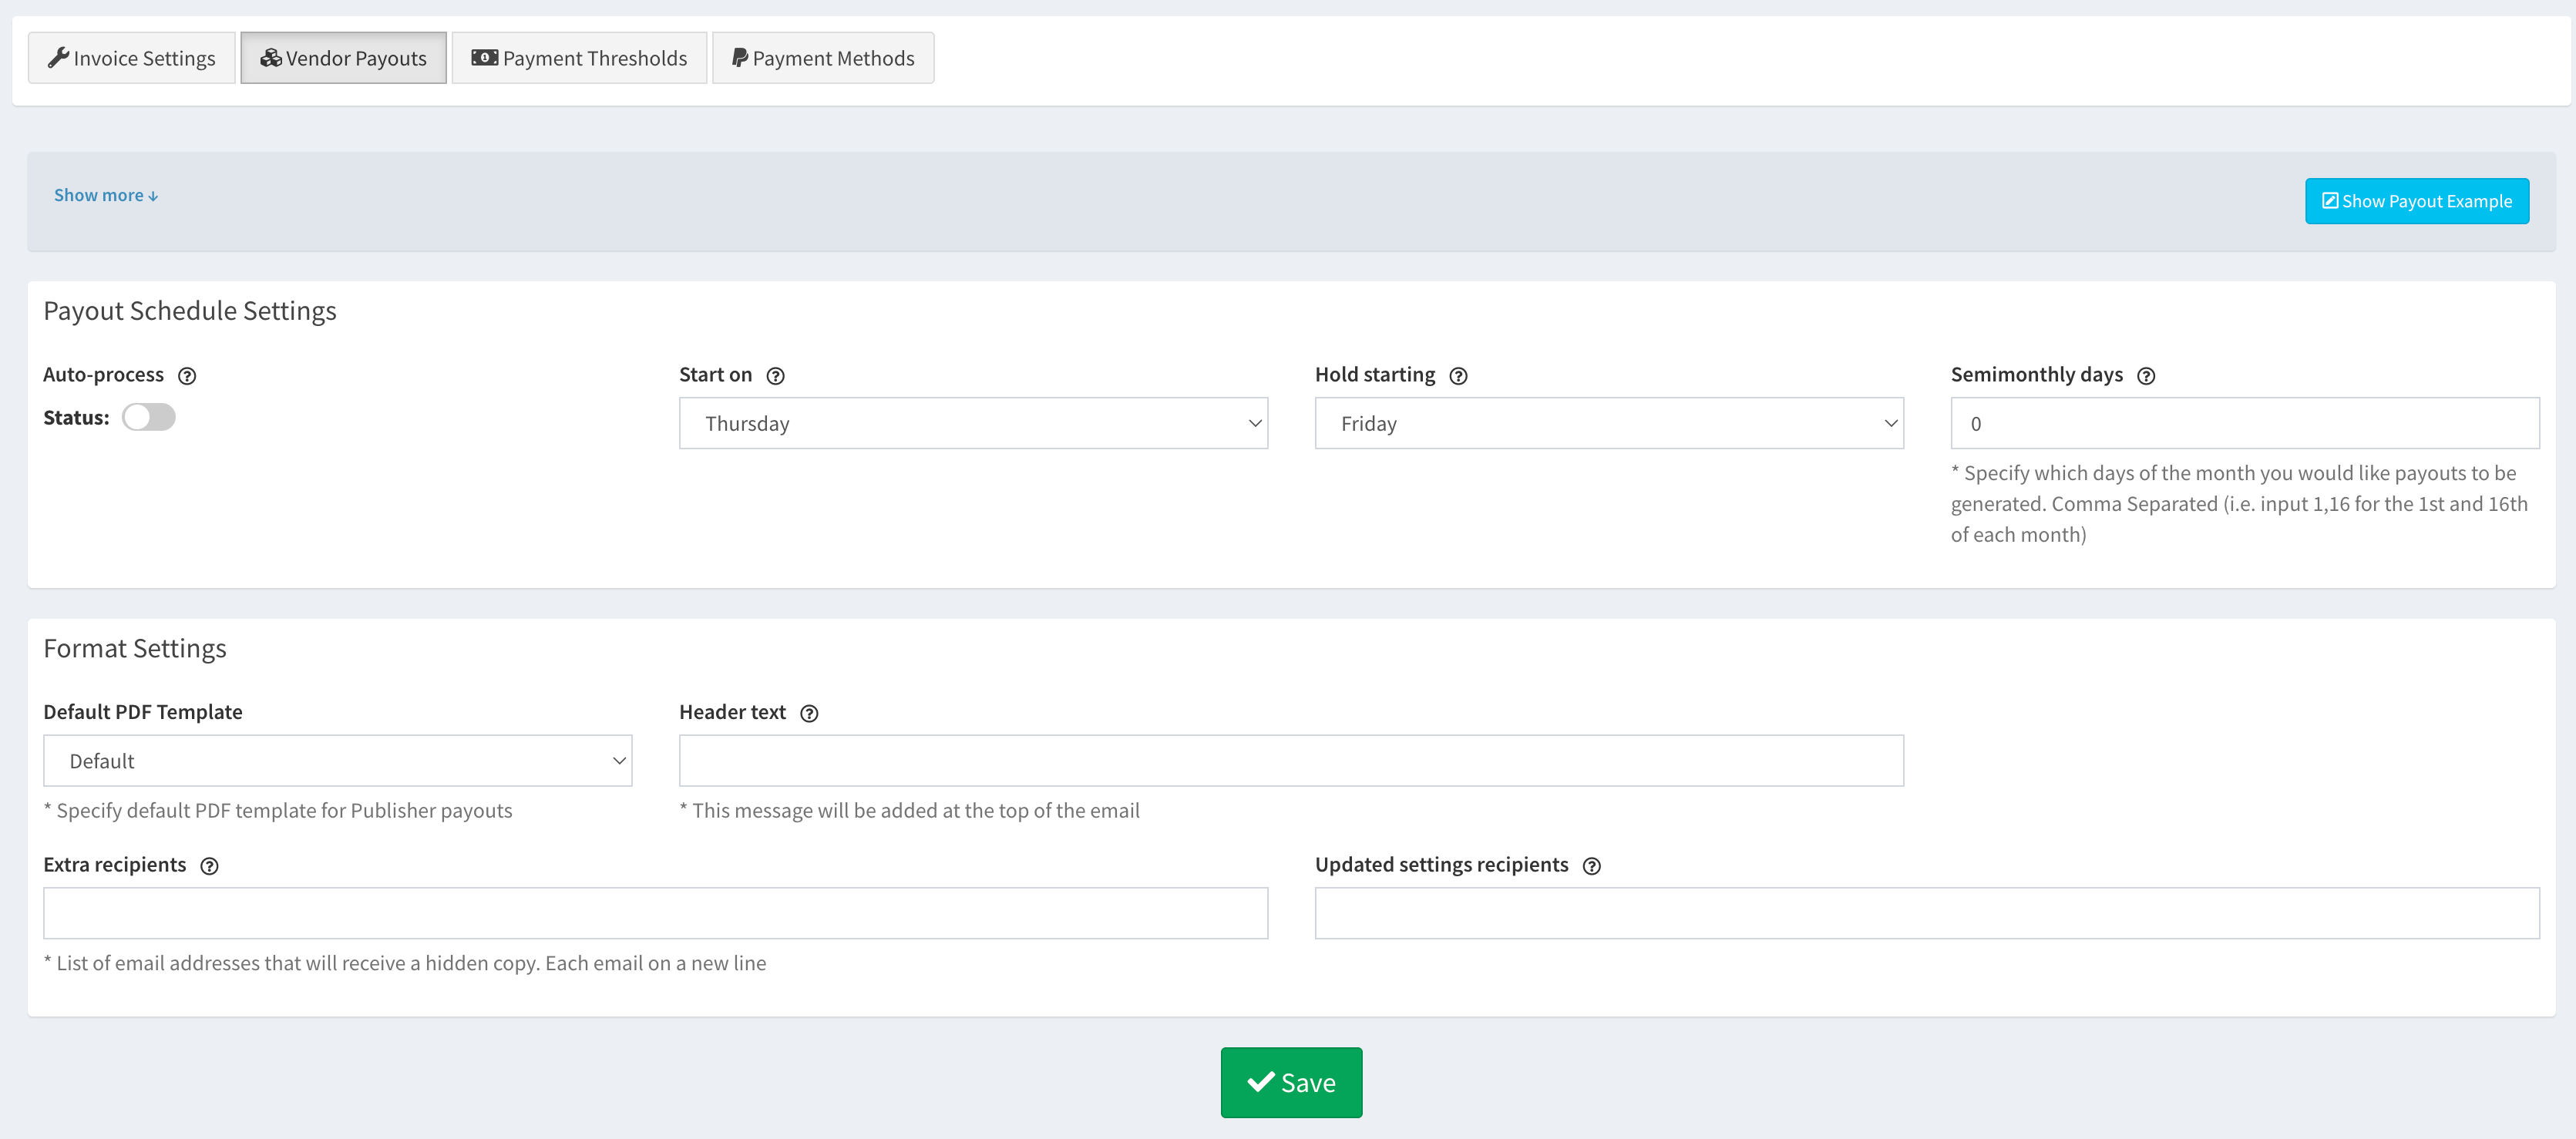The image size is (2576, 1139).
Task: Click the Semimonthly days help icon
Action: point(2145,376)
